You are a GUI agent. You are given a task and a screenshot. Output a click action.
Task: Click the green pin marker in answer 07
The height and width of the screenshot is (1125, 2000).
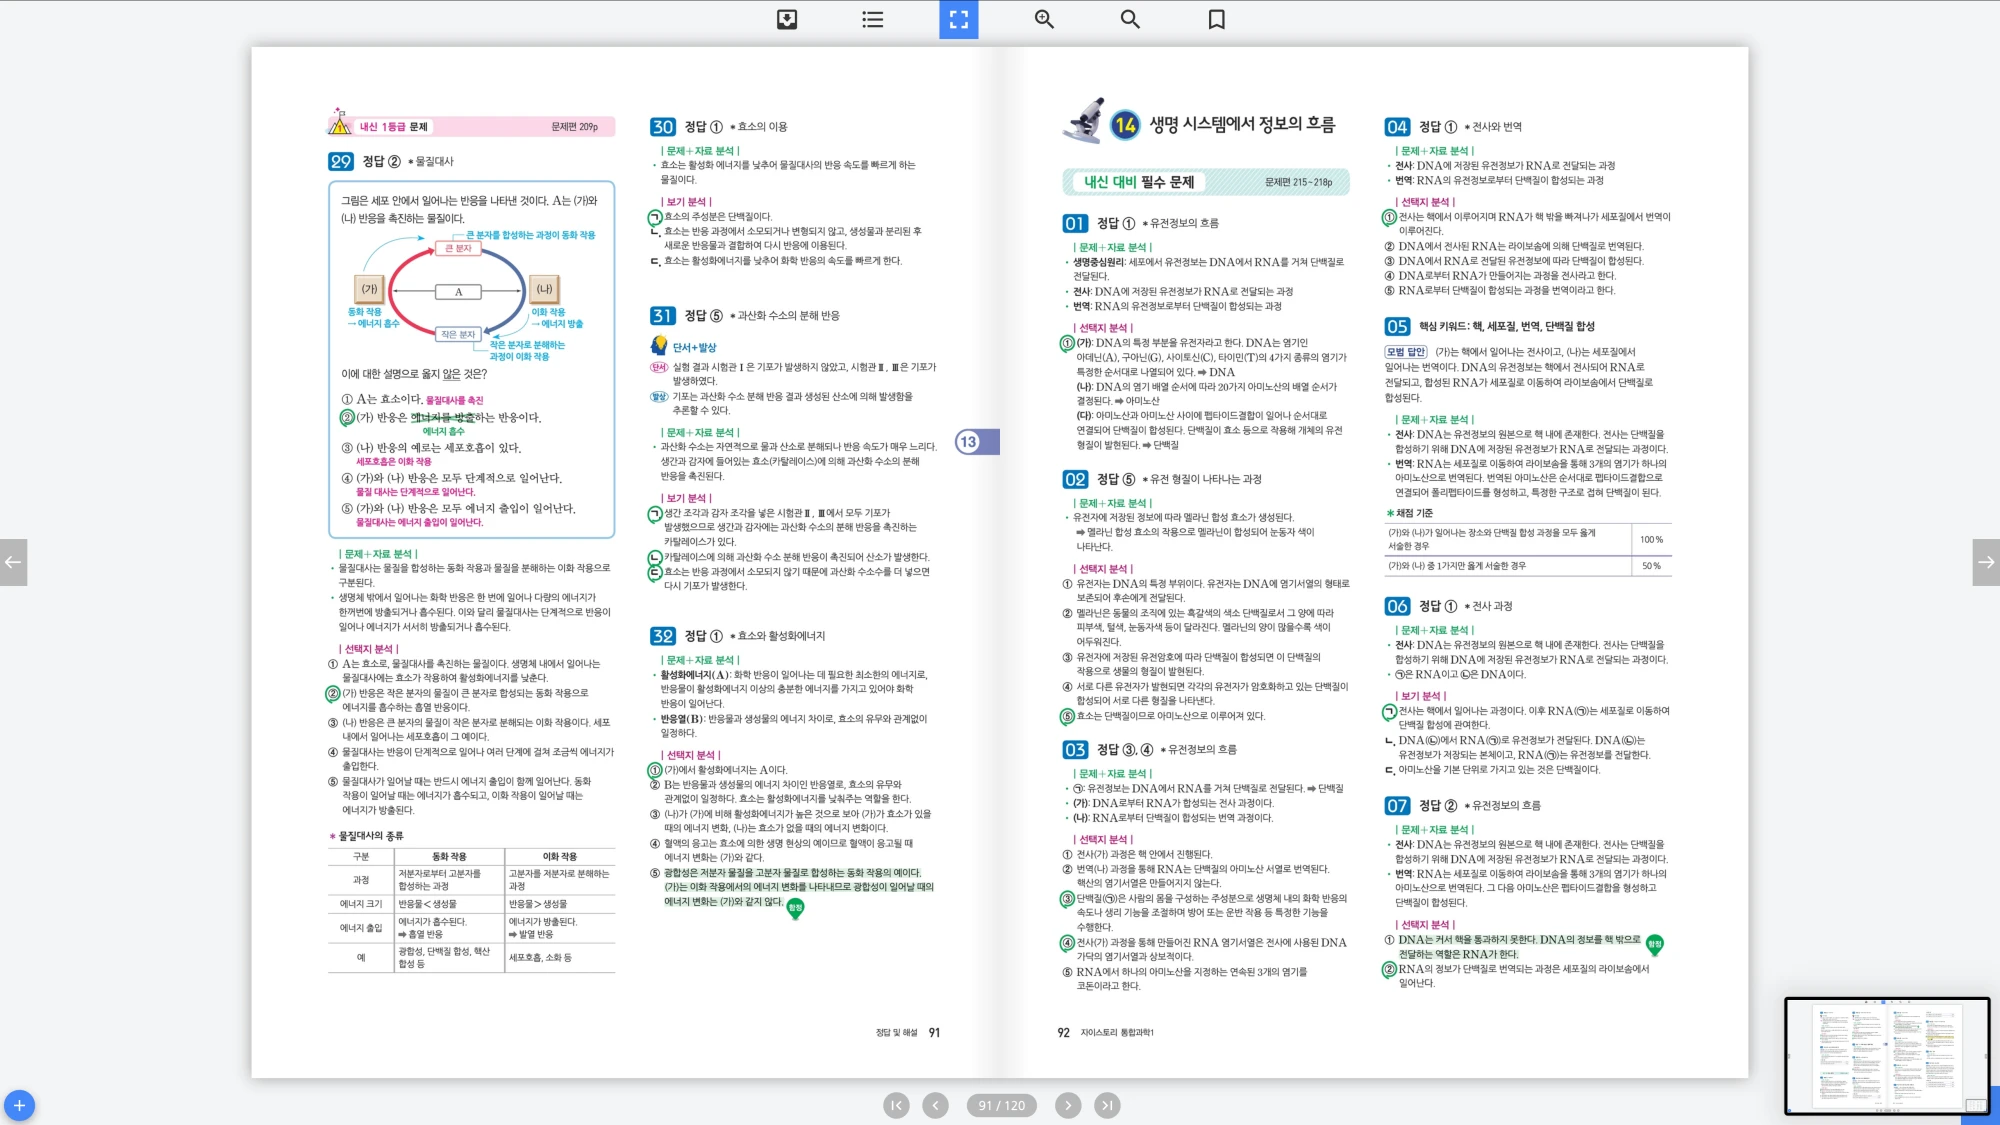coord(1654,944)
